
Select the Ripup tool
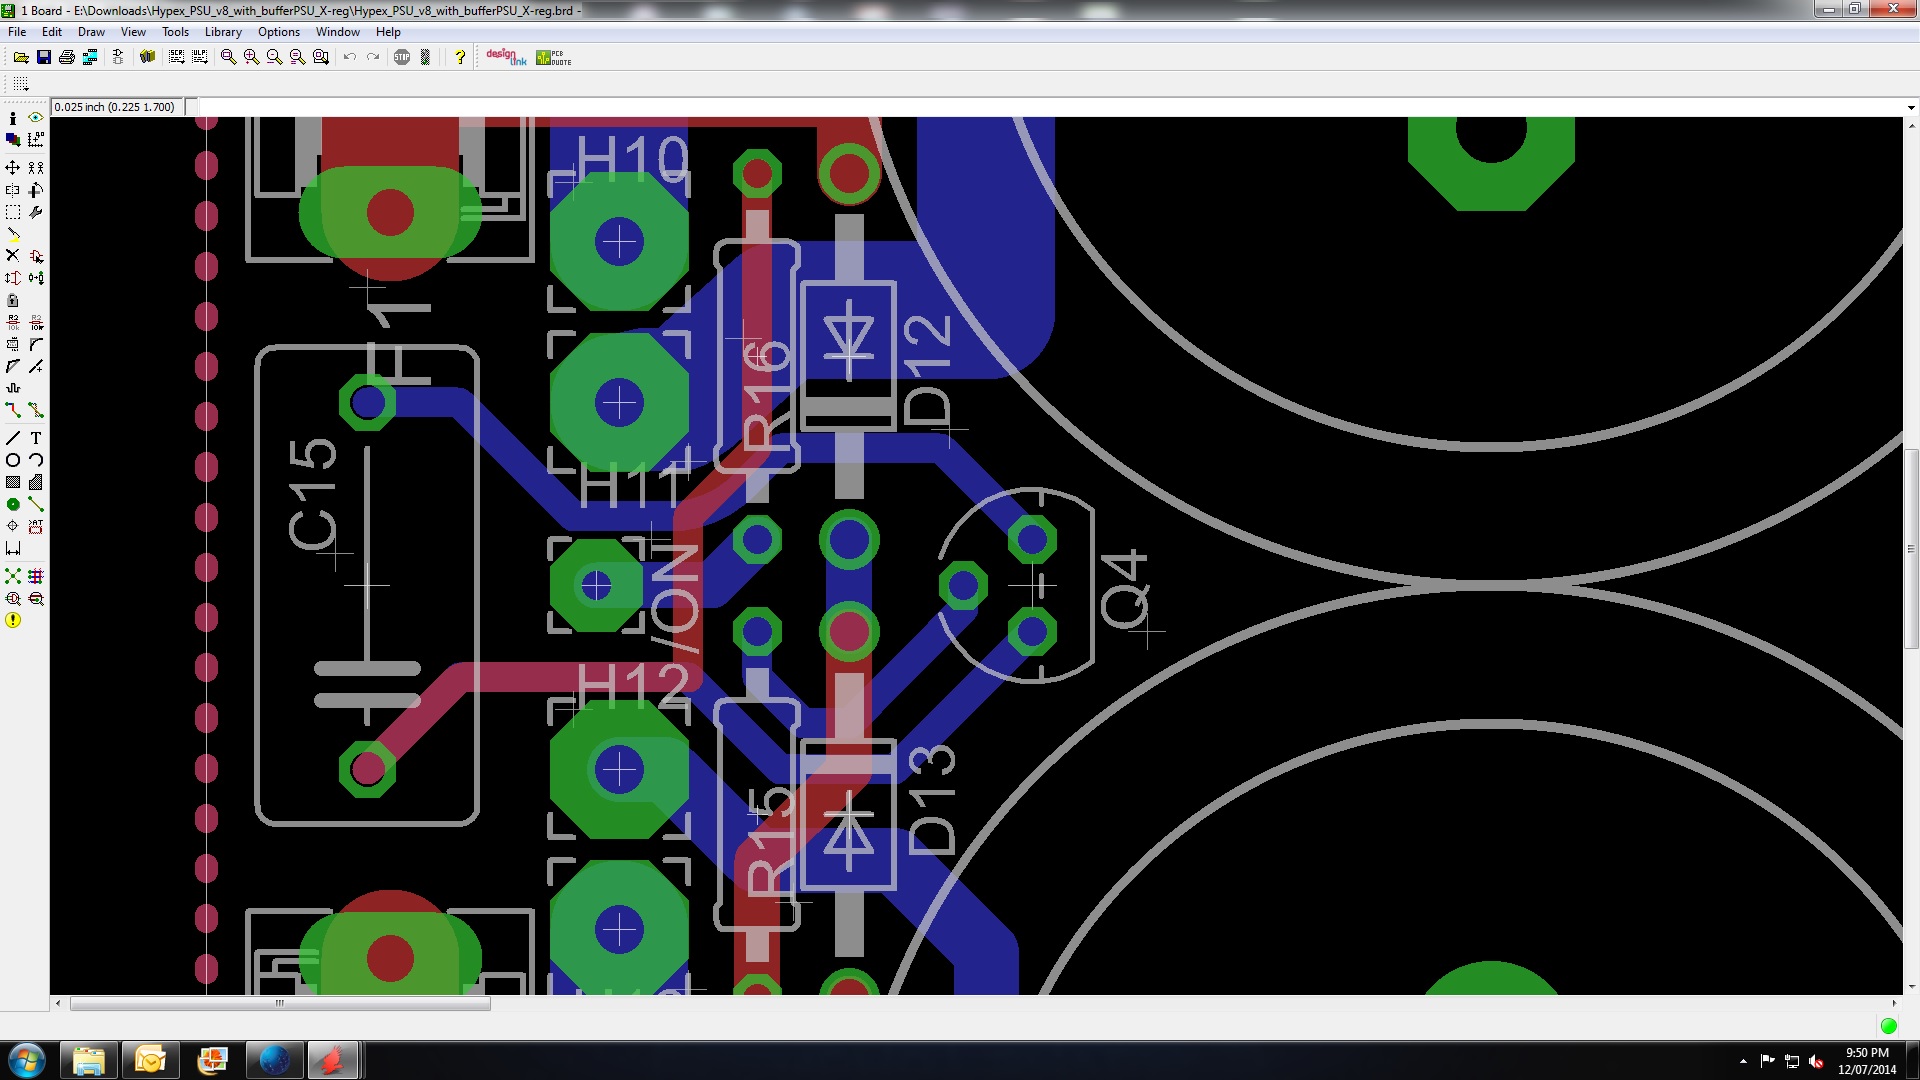36,410
